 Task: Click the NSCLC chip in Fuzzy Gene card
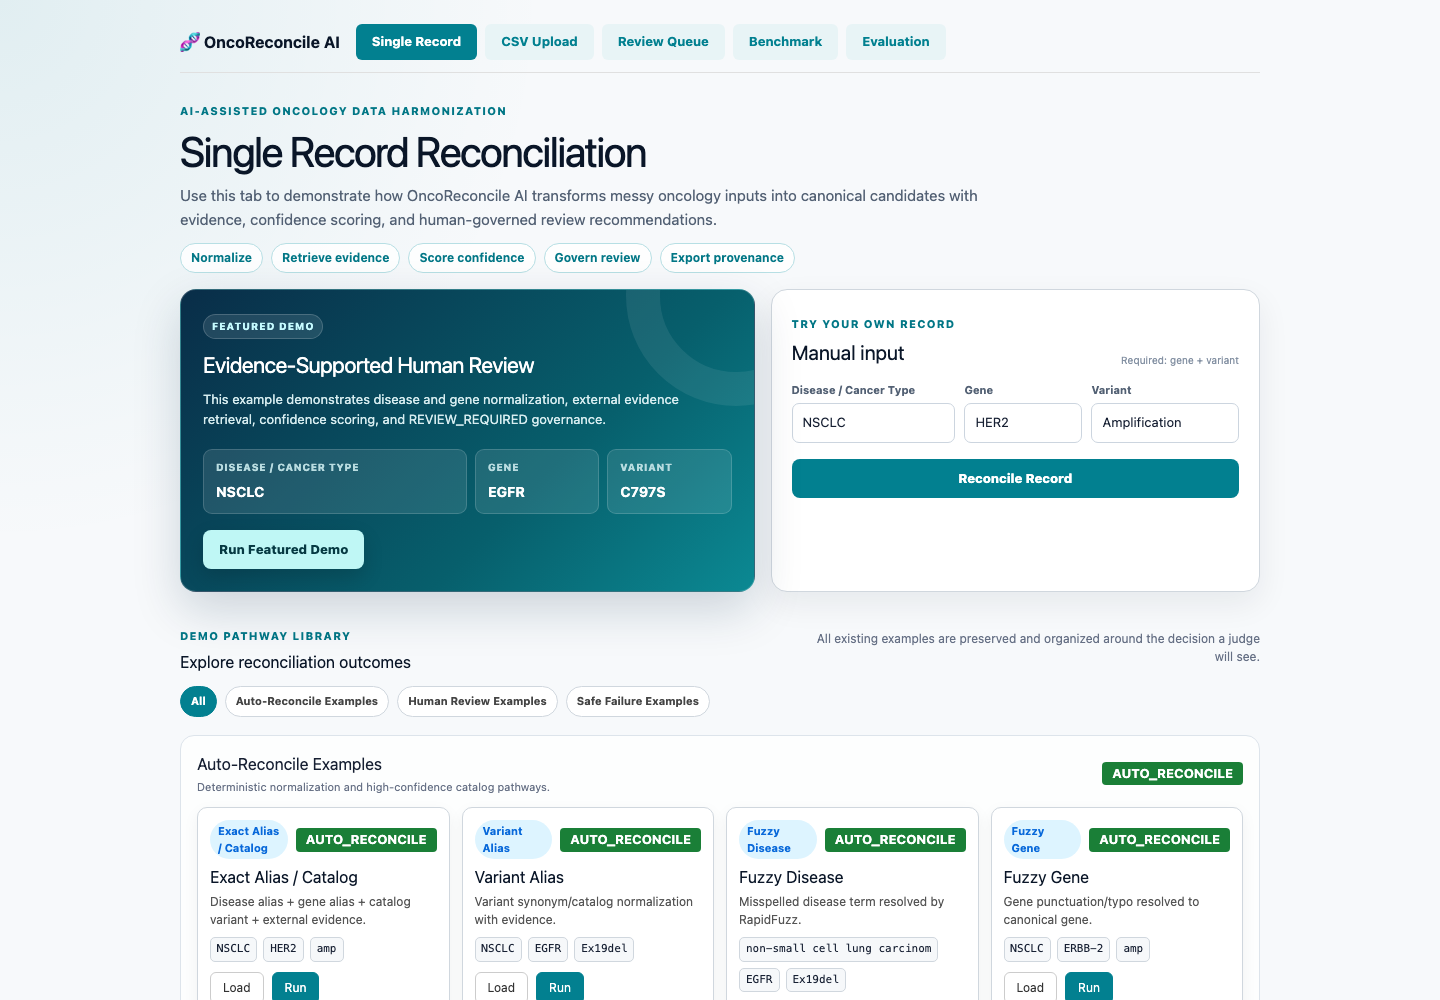coord(1026,949)
